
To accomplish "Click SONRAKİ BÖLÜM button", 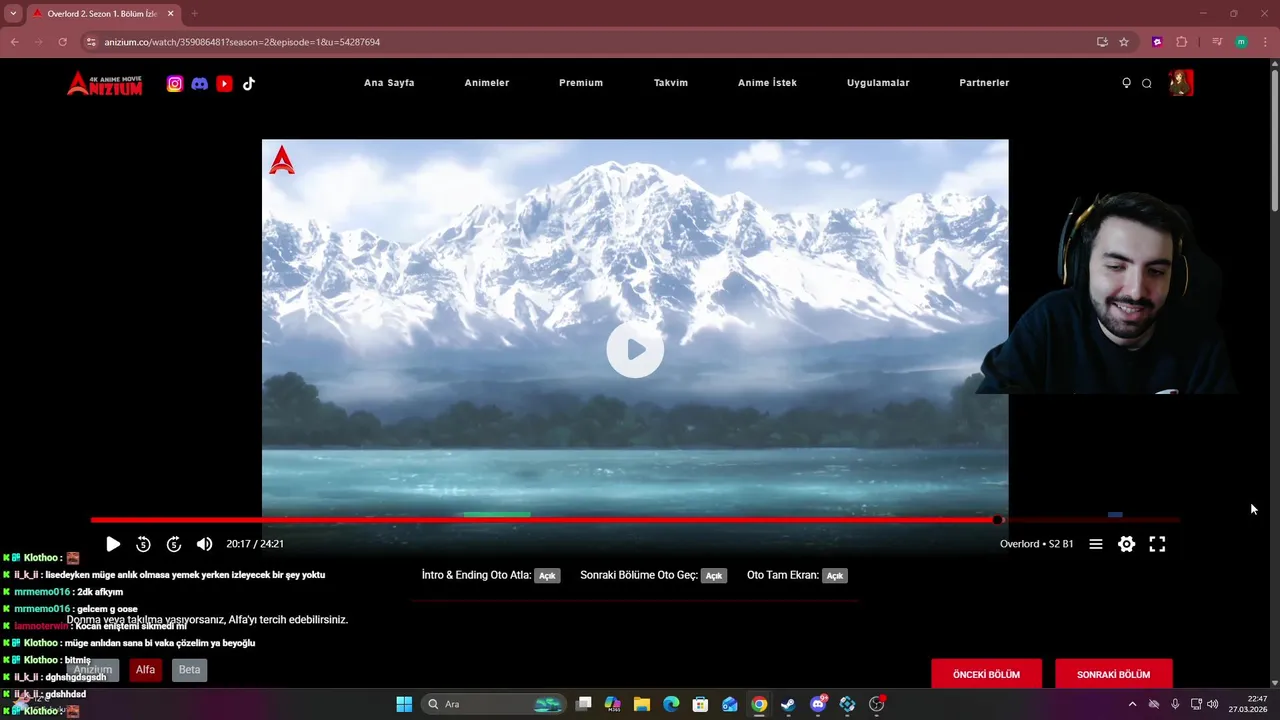I will click(1113, 674).
